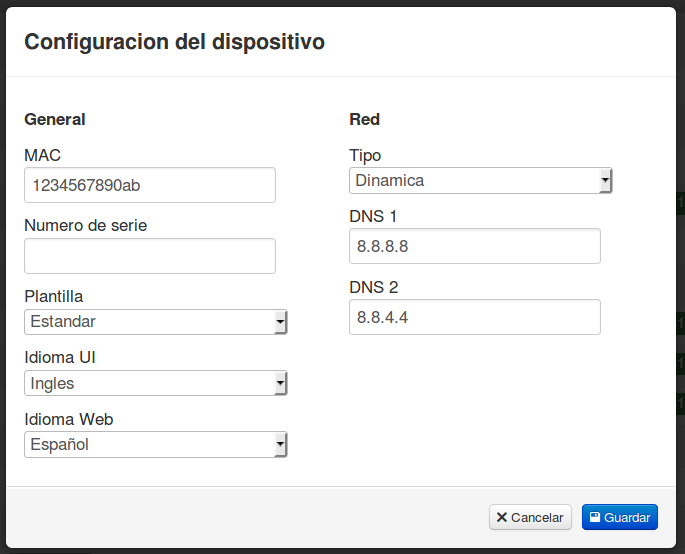
Task: Open the Plantilla dropdown showing Estandar
Action: point(150,322)
